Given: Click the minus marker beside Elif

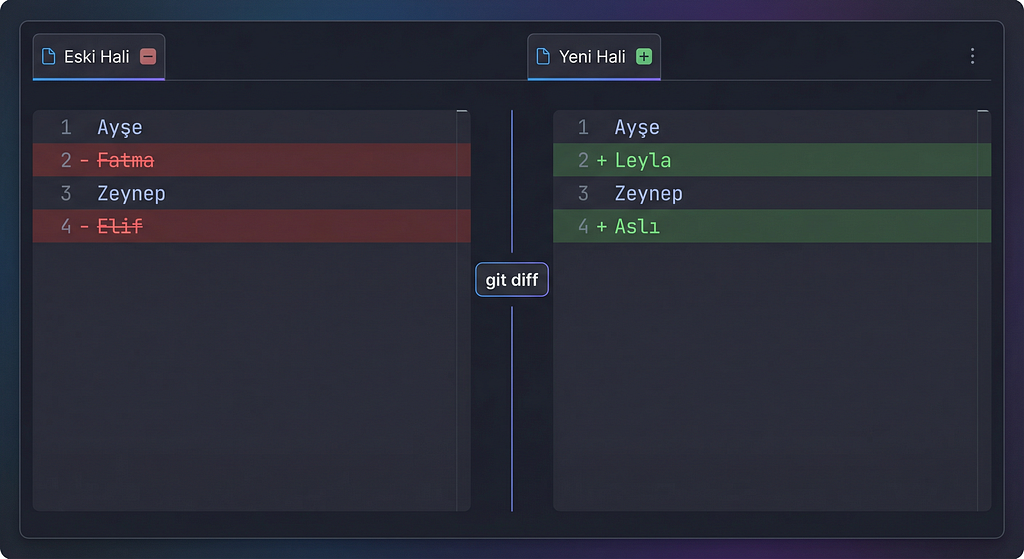Looking at the screenshot, I should tap(84, 227).
